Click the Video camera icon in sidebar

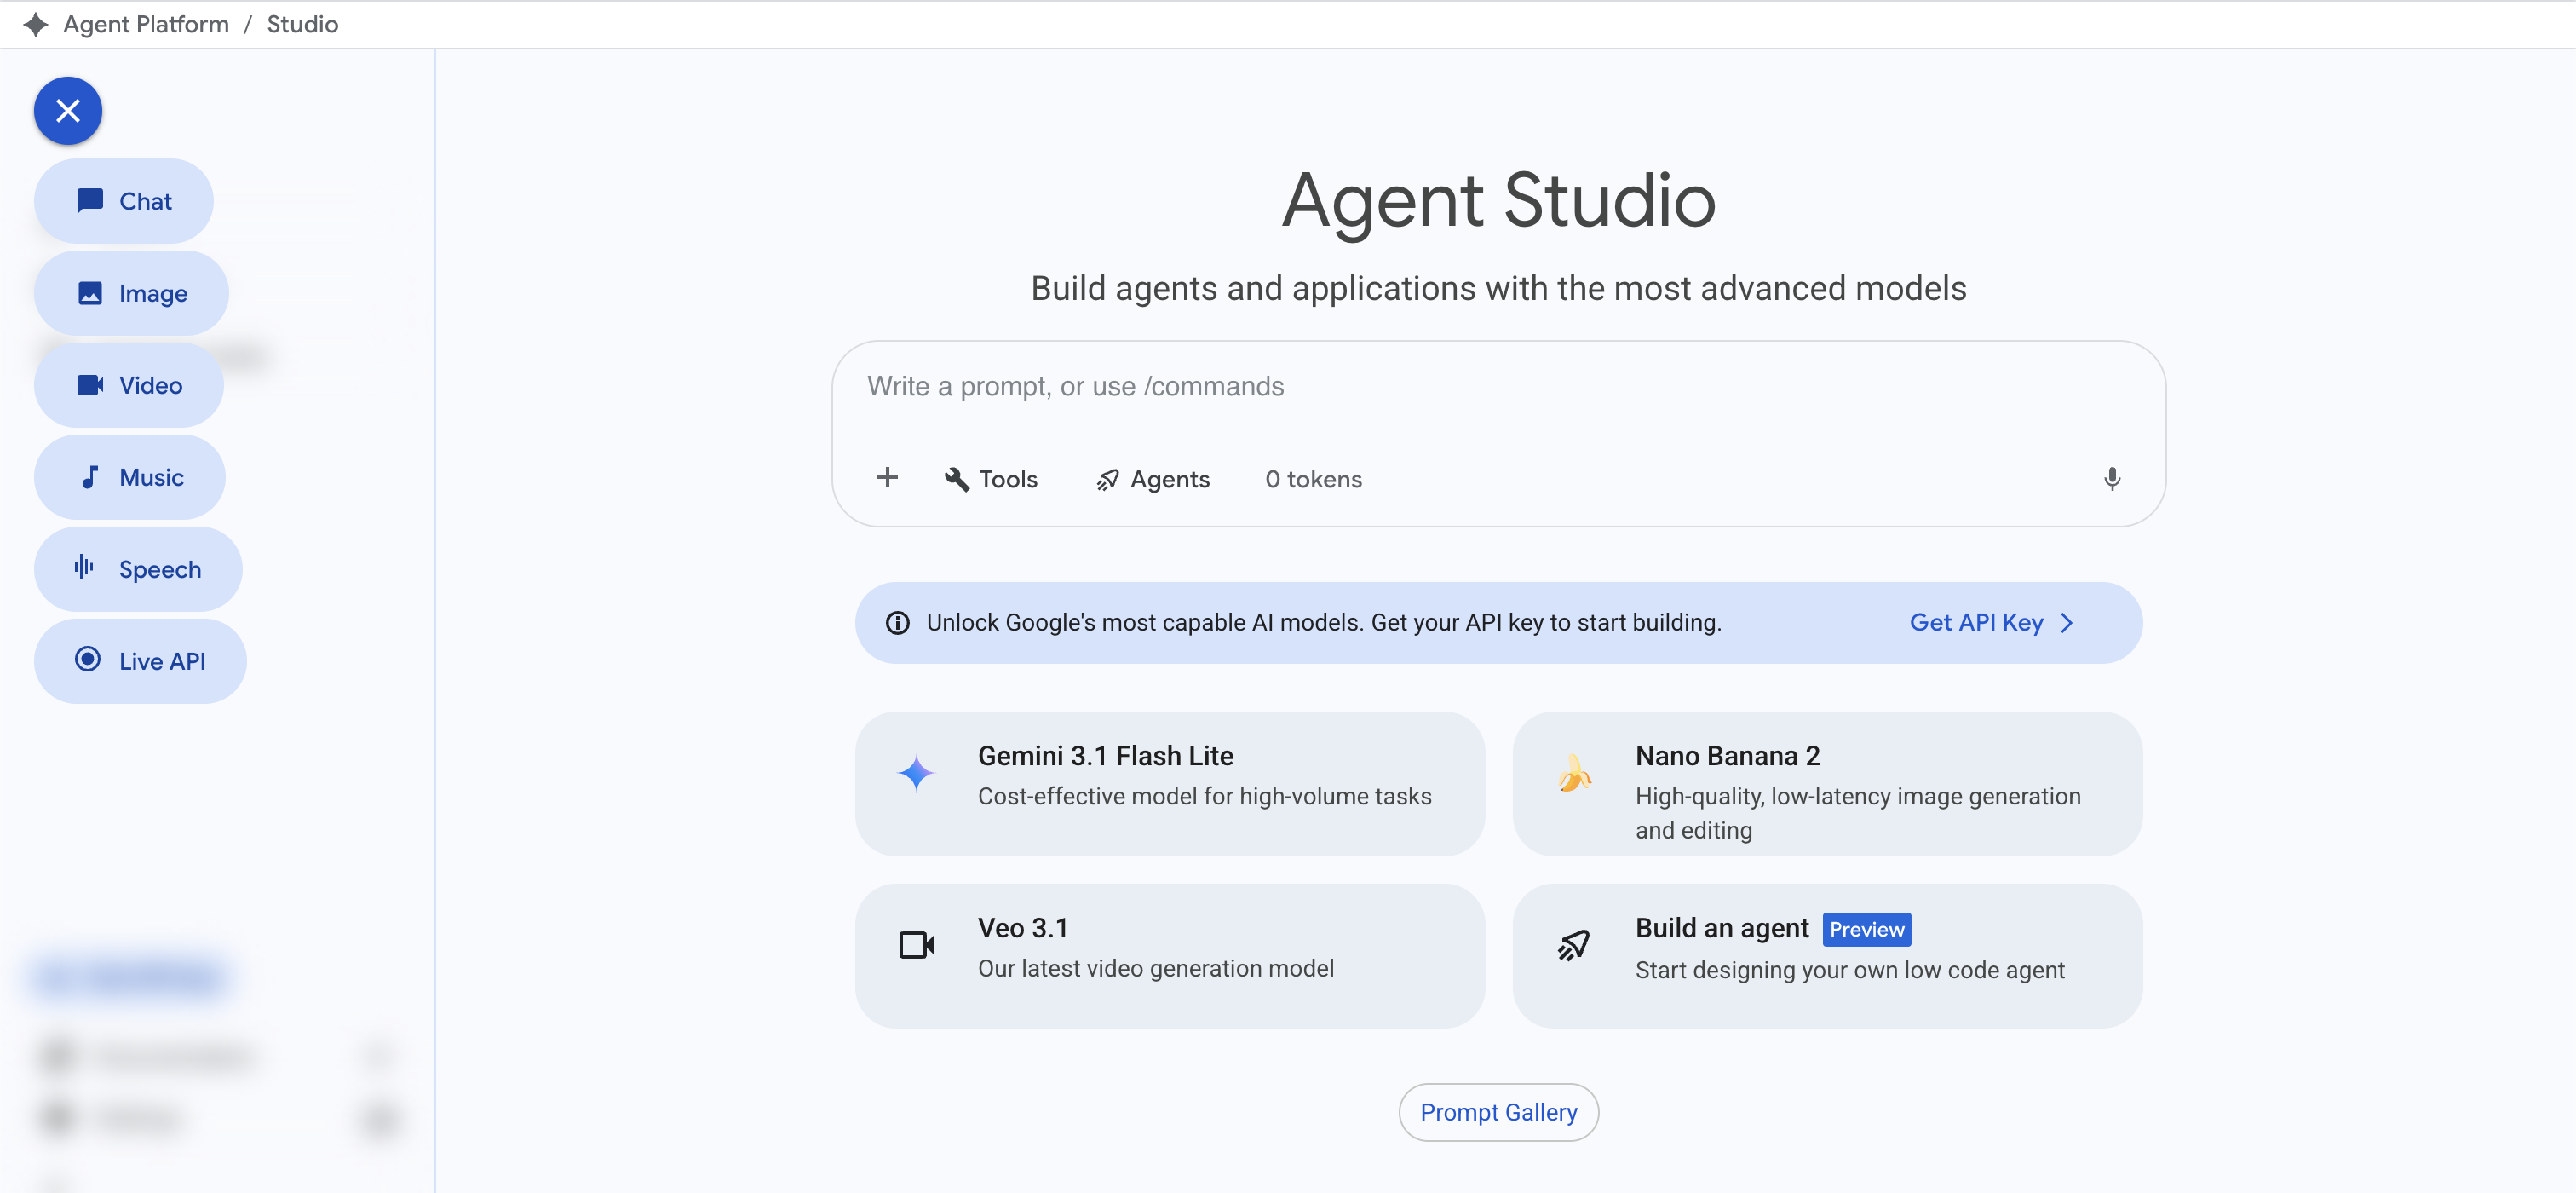pyautogui.click(x=90, y=385)
